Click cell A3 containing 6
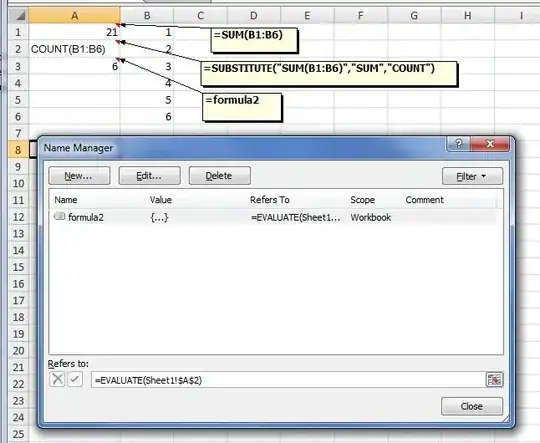 point(74,66)
